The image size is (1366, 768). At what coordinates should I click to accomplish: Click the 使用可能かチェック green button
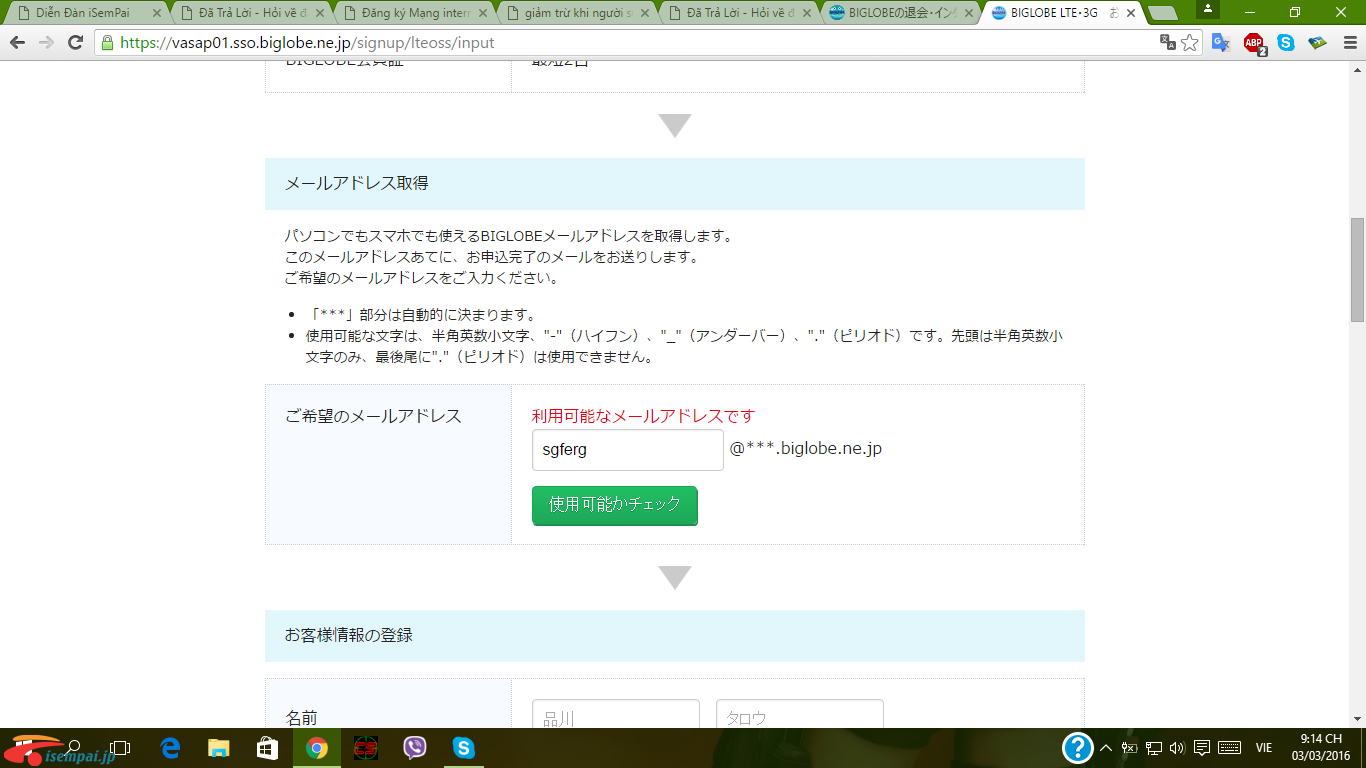coord(614,505)
